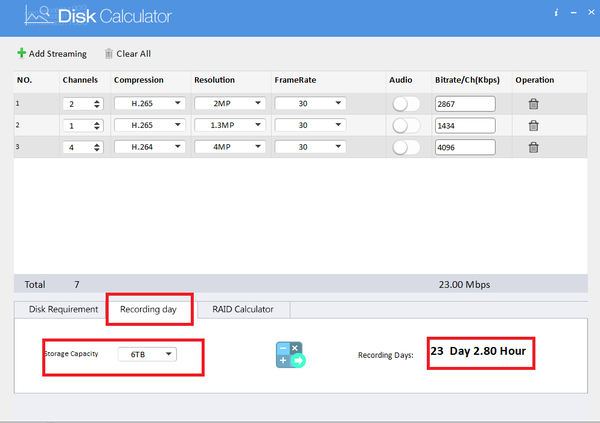Toggle audio switch for row 2

pos(406,126)
